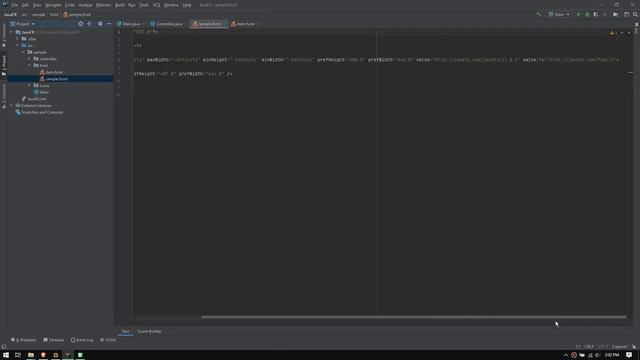Run the Main configuration with the green play icon

coord(578,14)
